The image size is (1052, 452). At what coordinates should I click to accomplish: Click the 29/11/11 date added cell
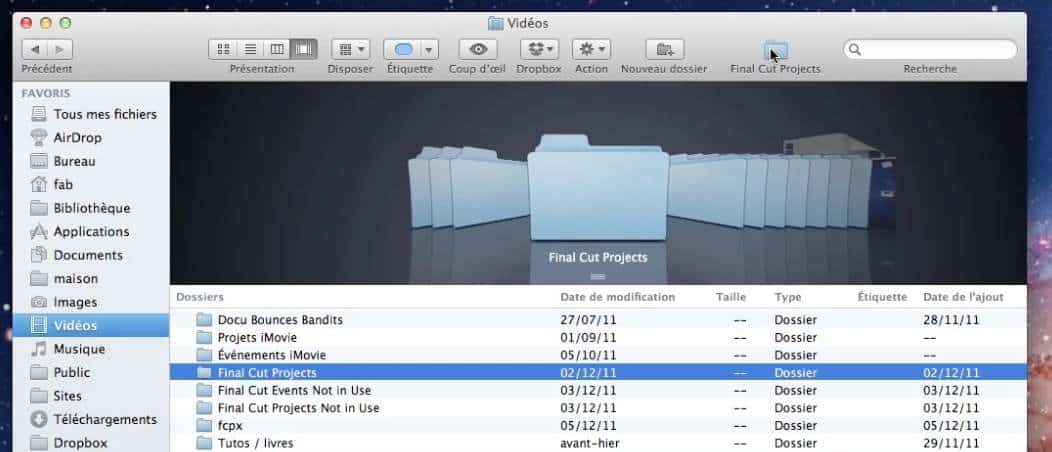click(x=951, y=443)
